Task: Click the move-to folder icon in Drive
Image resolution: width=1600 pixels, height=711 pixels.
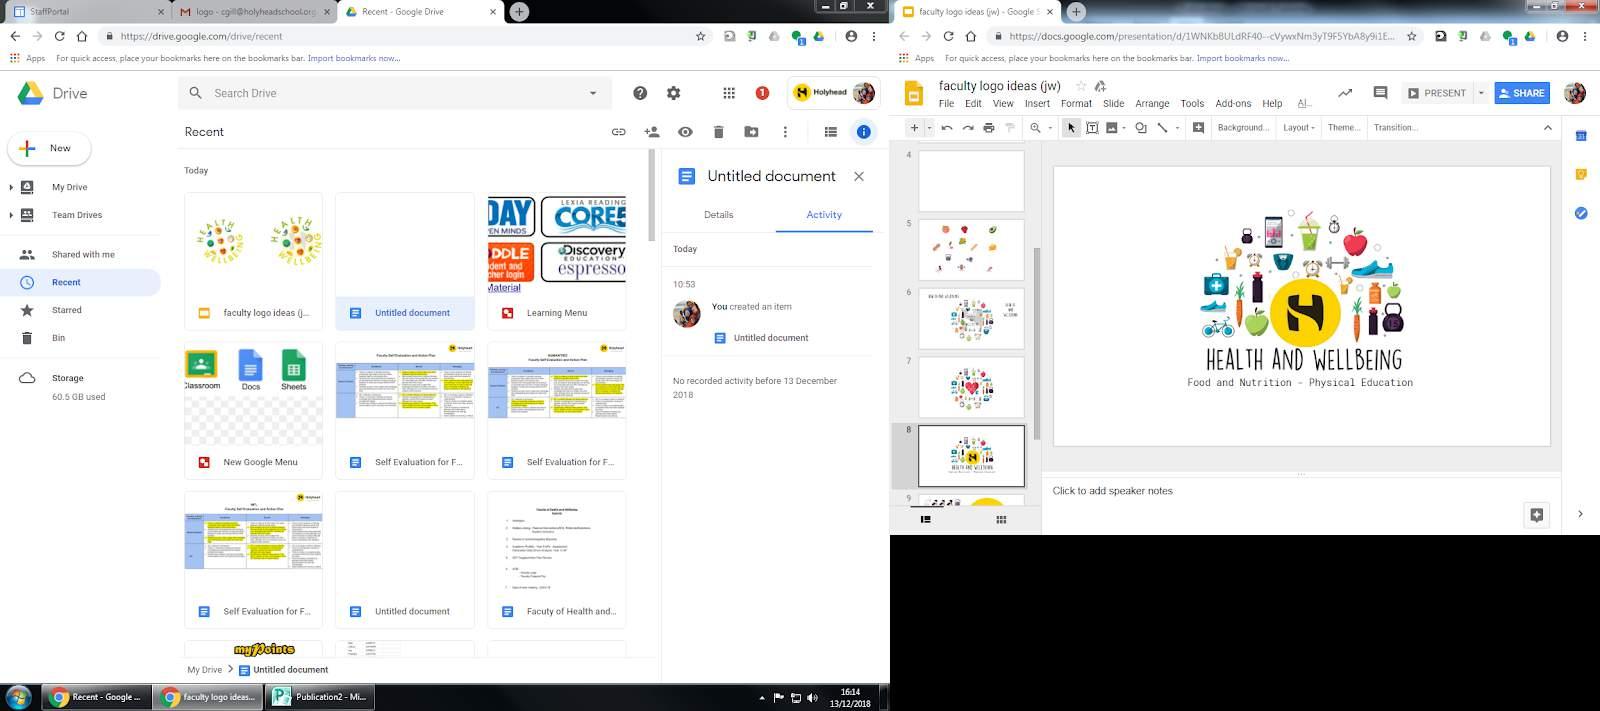Action: tap(751, 132)
